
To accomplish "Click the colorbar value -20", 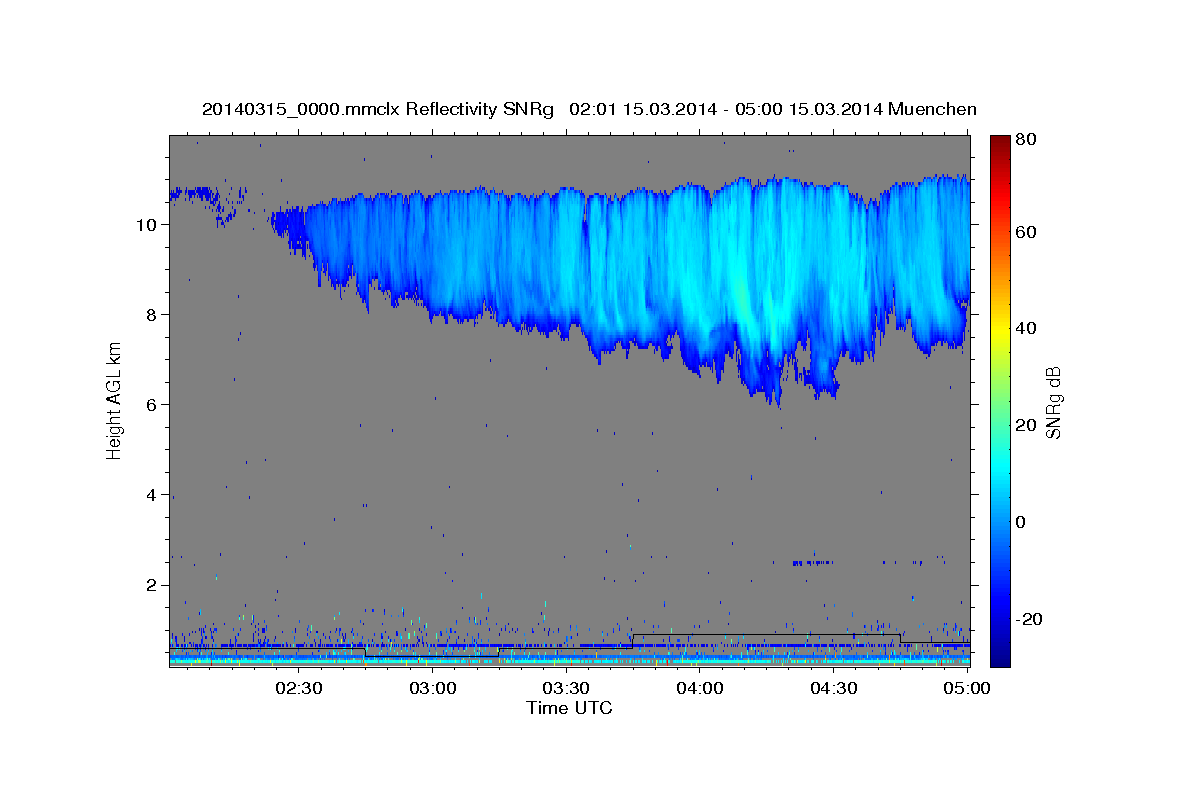I will (1030, 619).
